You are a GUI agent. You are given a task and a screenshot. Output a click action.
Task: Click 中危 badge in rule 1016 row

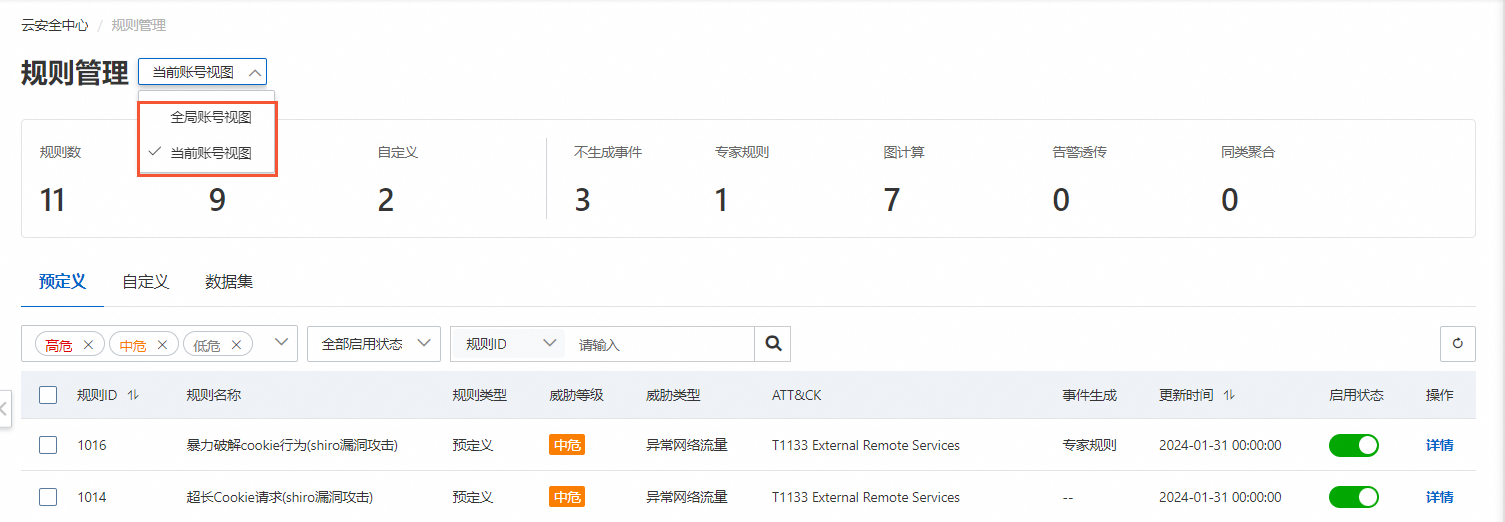click(x=567, y=445)
